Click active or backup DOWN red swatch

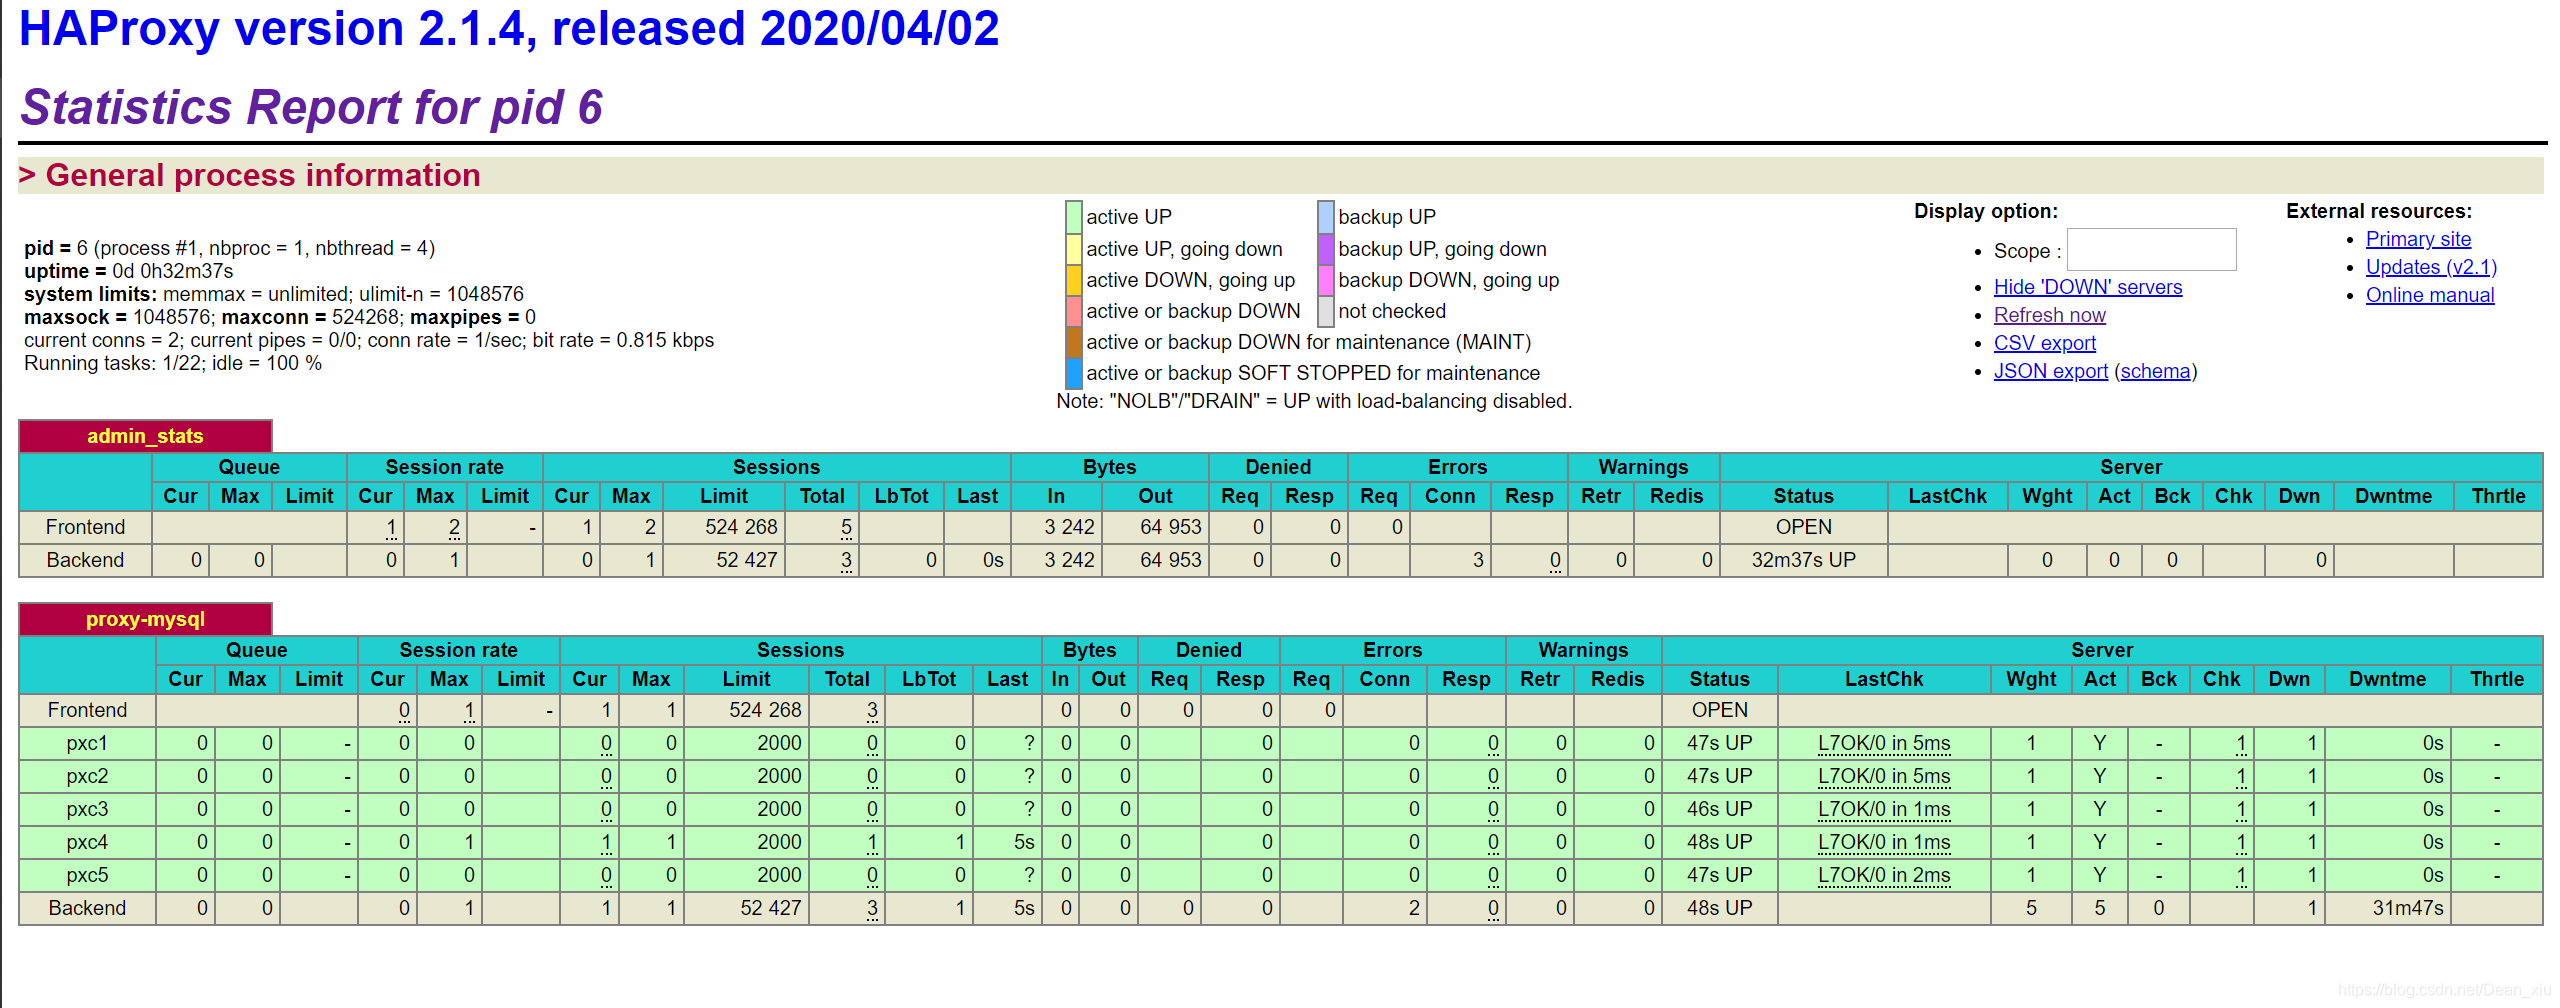pos(1074,311)
